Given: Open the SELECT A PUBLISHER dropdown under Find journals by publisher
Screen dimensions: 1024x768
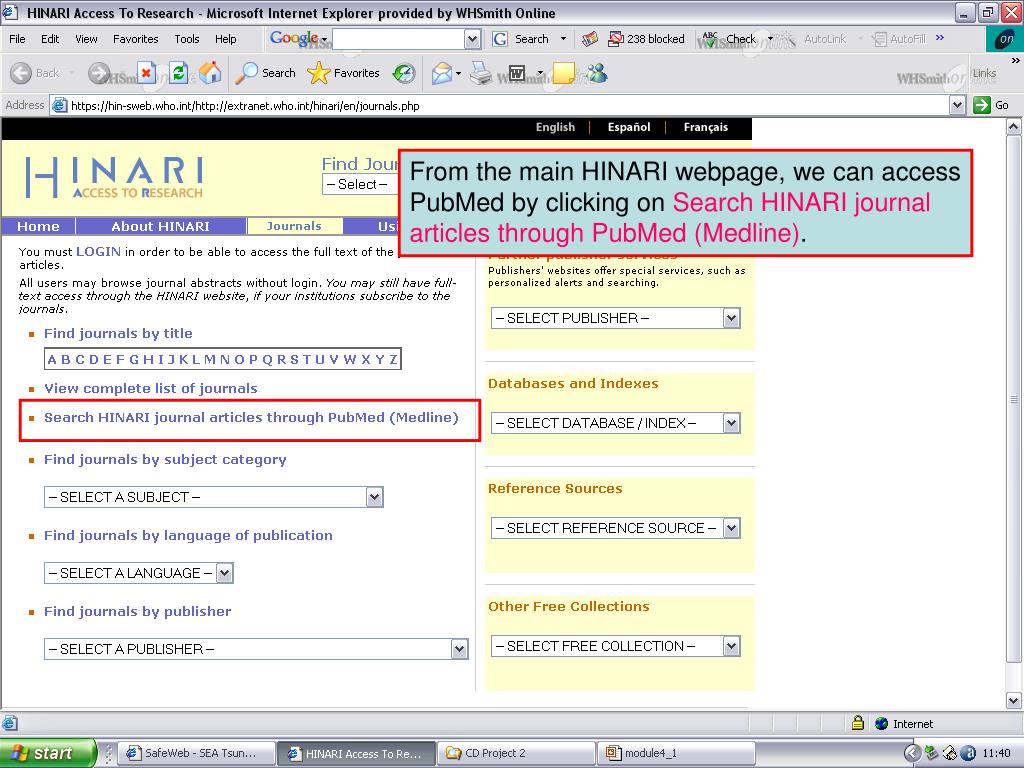Looking at the screenshot, I should tap(256, 648).
